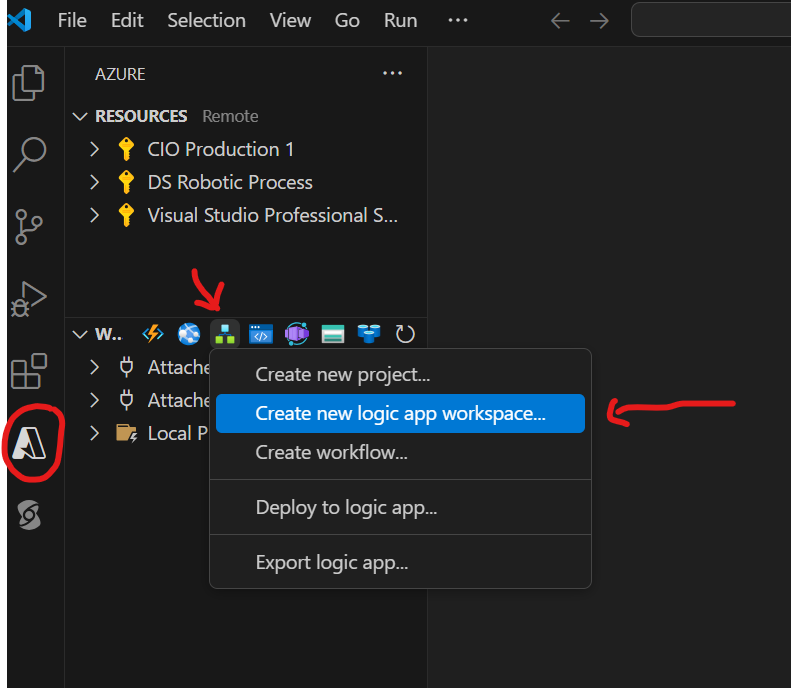Expand the Local P item
The width and height of the screenshot is (791, 688).
[94, 433]
